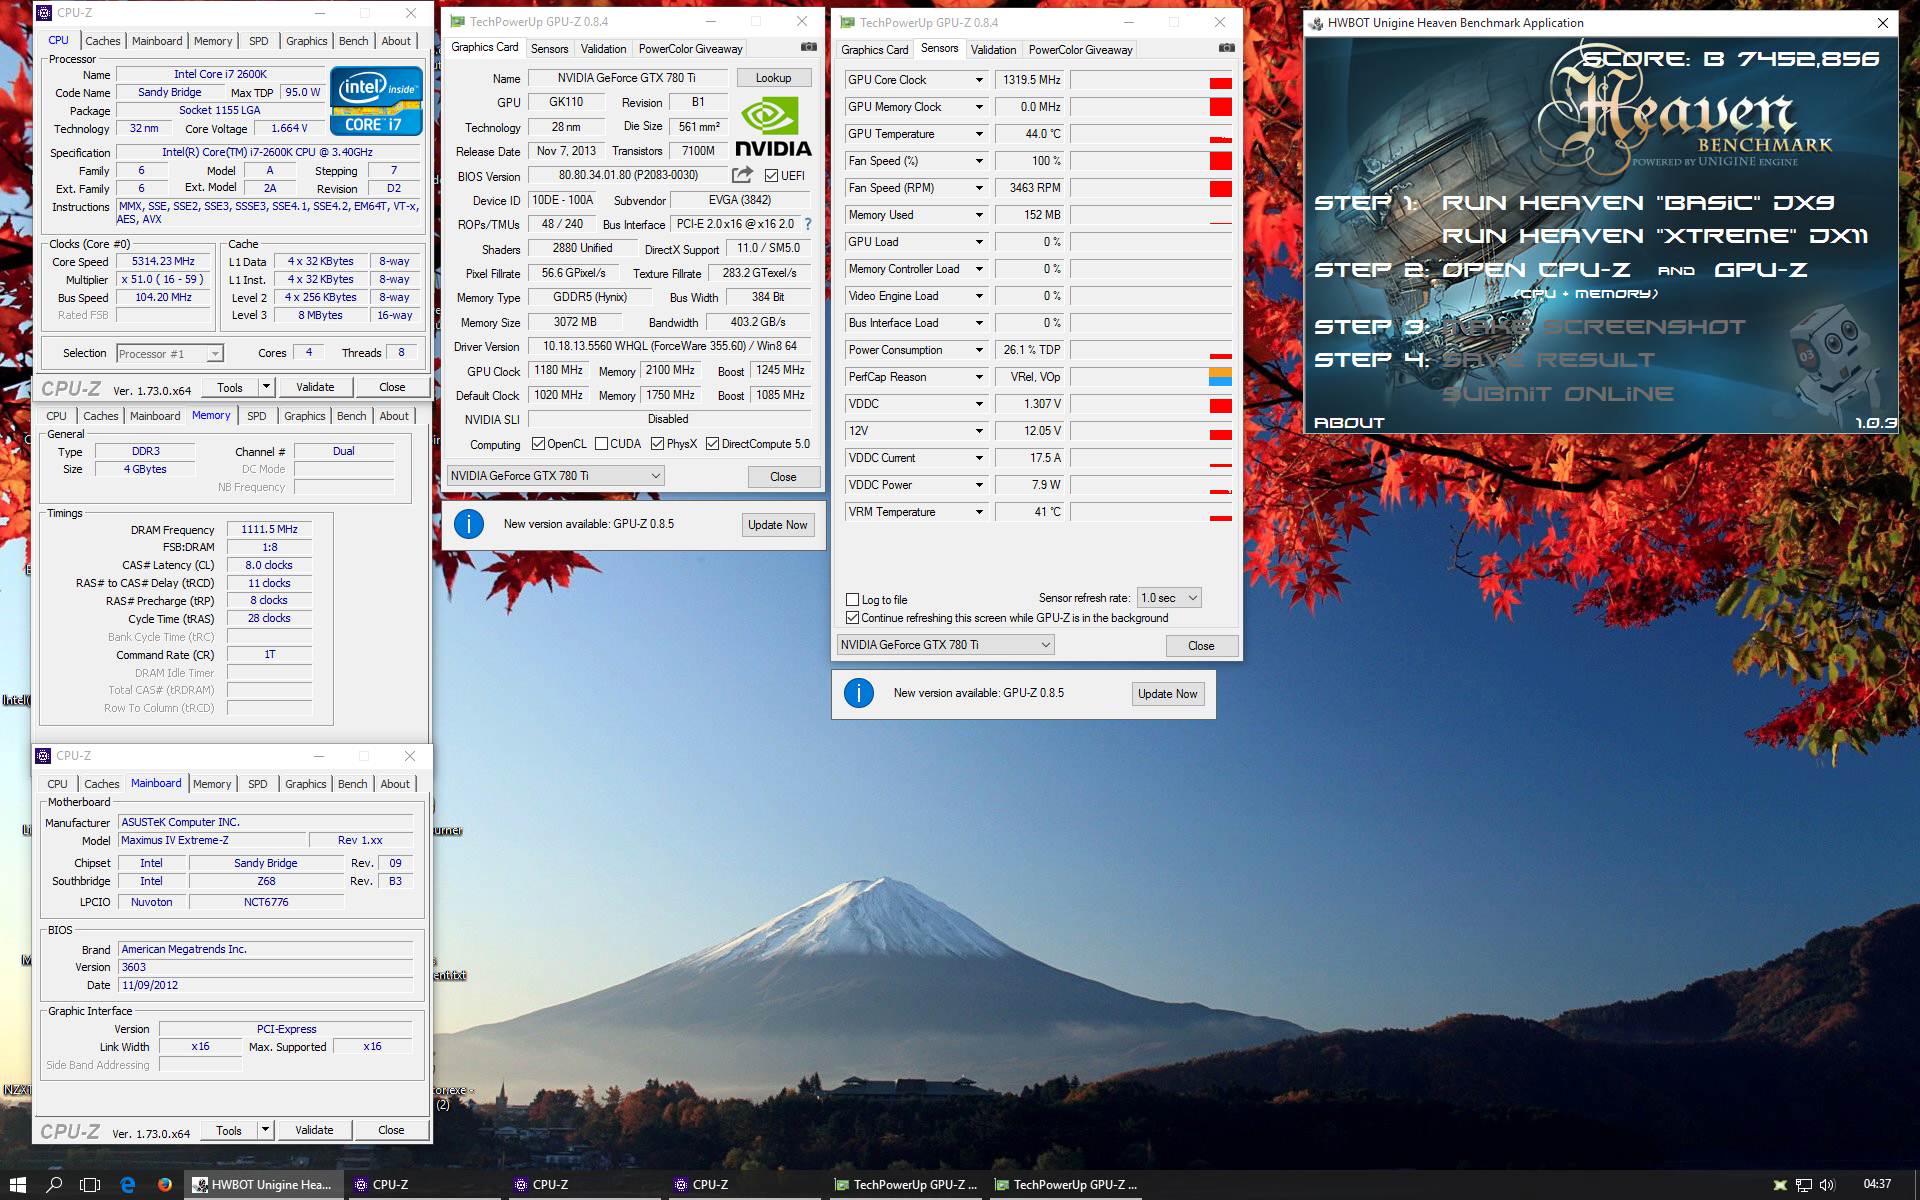Open the GPU selector dropdown in Sensors window
The width and height of the screenshot is (1920, 1200).
point(945,645)
